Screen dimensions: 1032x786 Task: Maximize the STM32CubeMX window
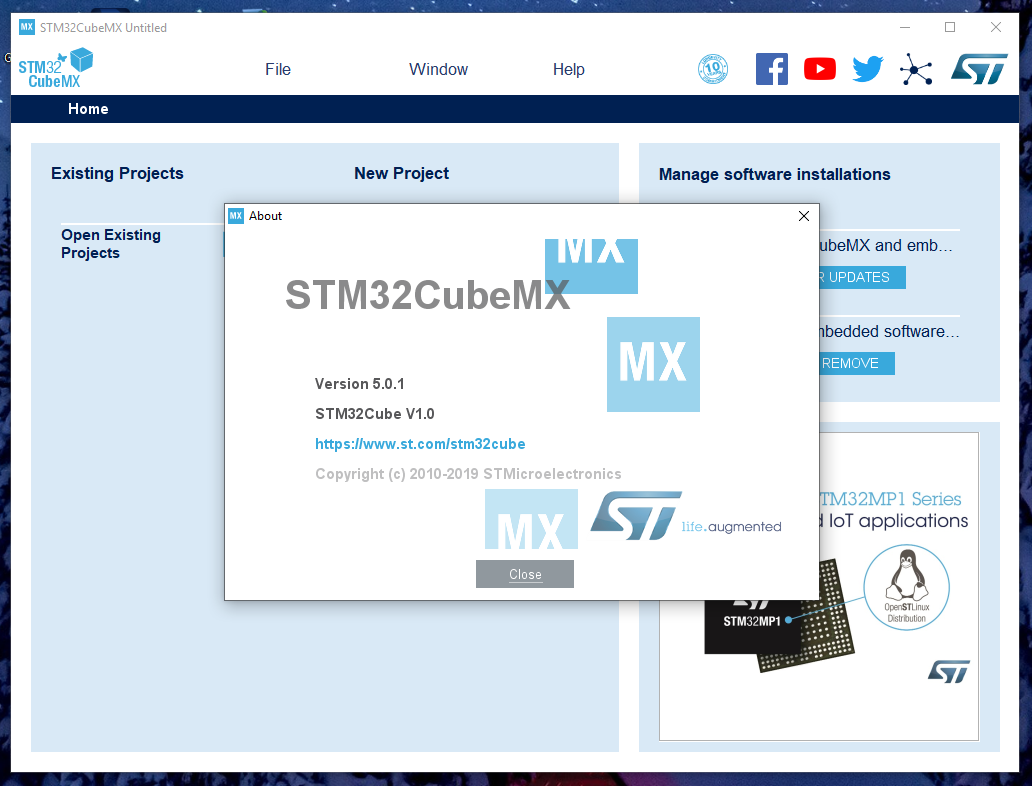[x=950, y=27]
